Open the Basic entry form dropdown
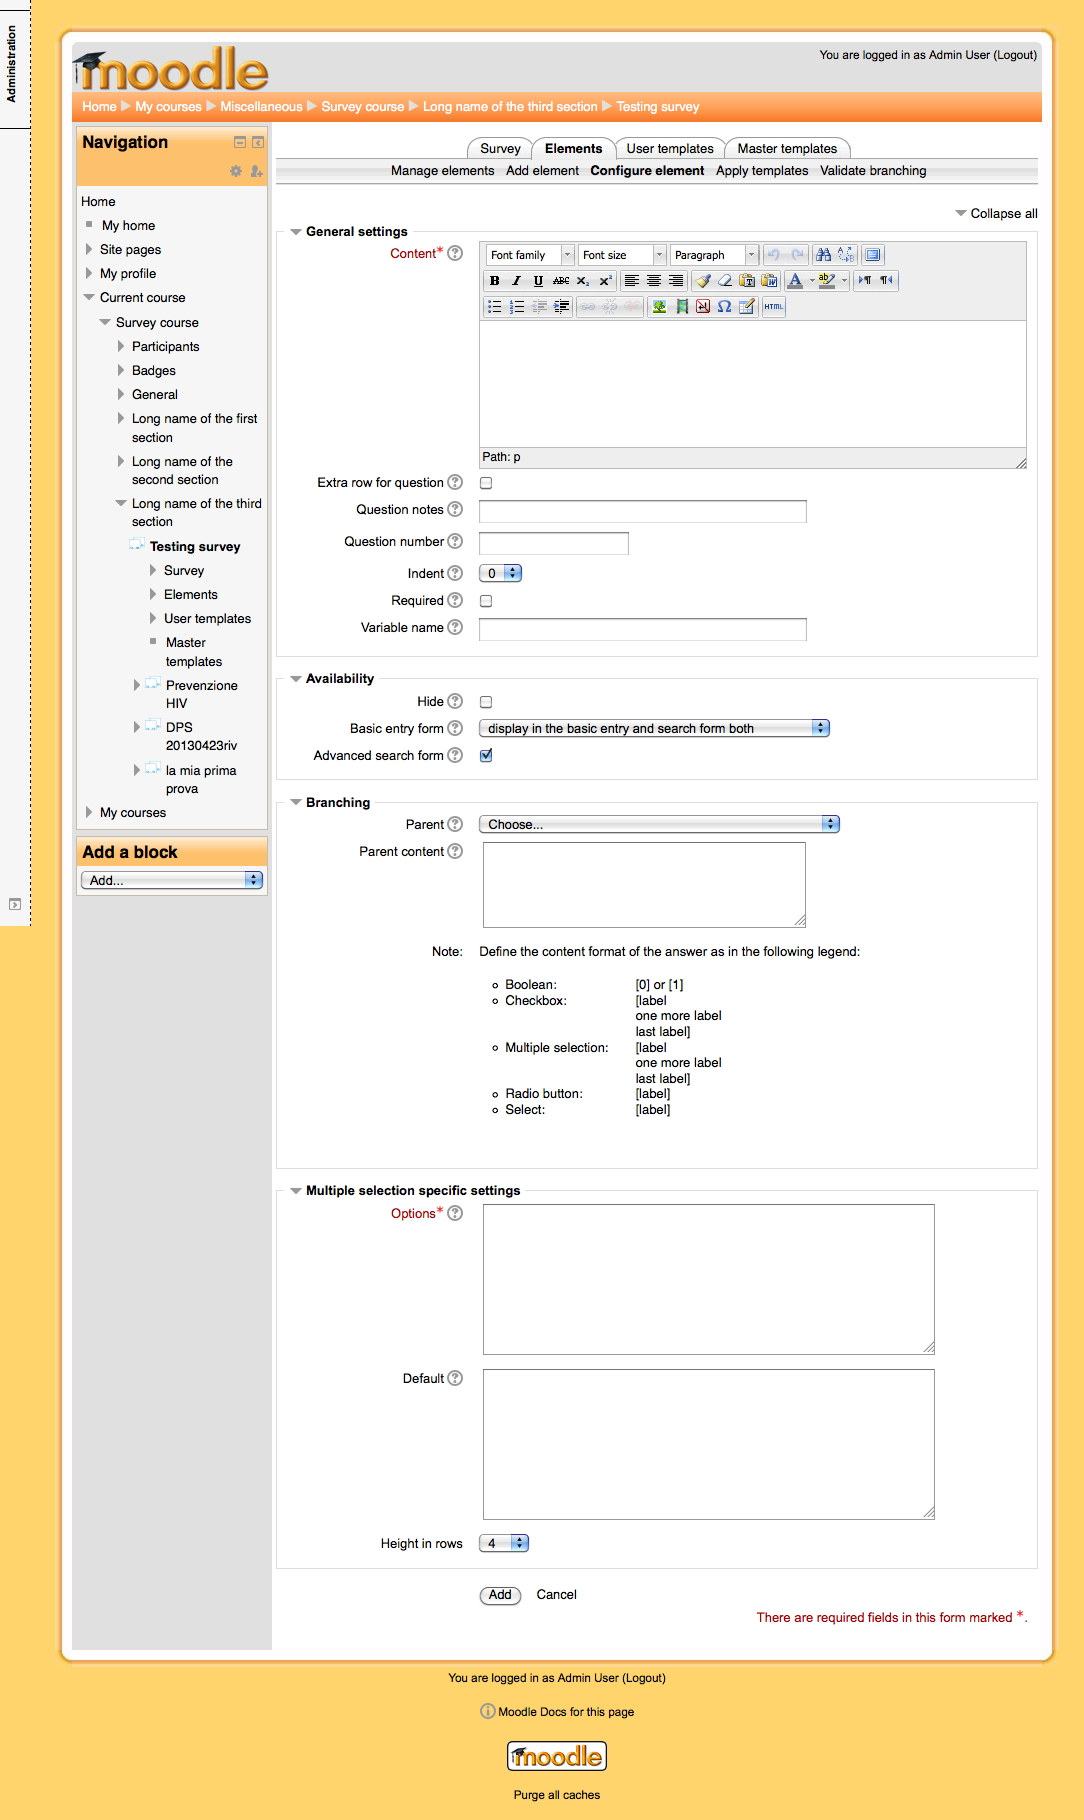Image resolution: width=1084 pixels, height=1820 pixels. (x=654, y=728)
